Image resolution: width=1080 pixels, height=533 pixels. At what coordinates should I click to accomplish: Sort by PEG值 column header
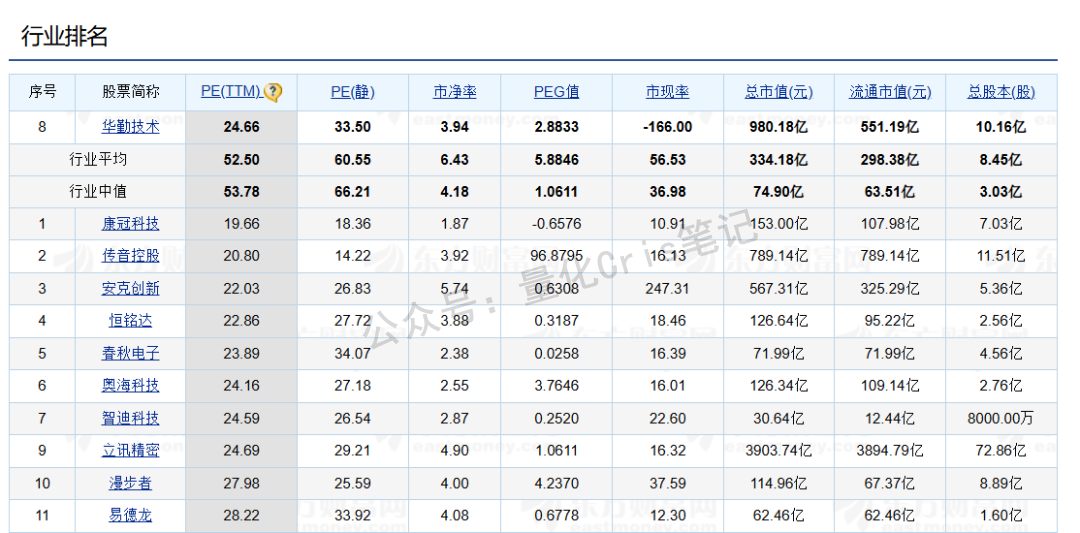pos(557,92)
